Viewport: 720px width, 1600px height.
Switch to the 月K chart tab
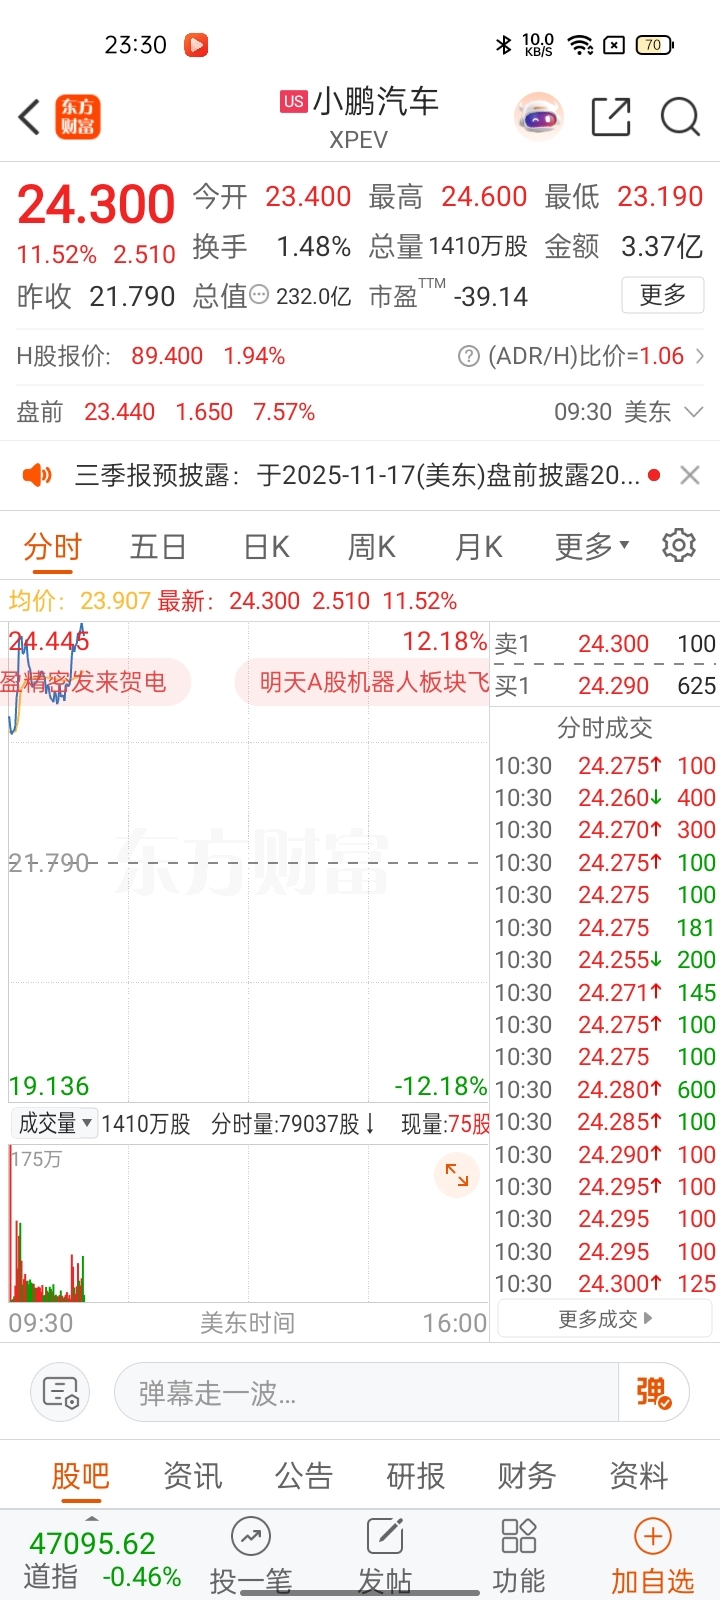478,547
